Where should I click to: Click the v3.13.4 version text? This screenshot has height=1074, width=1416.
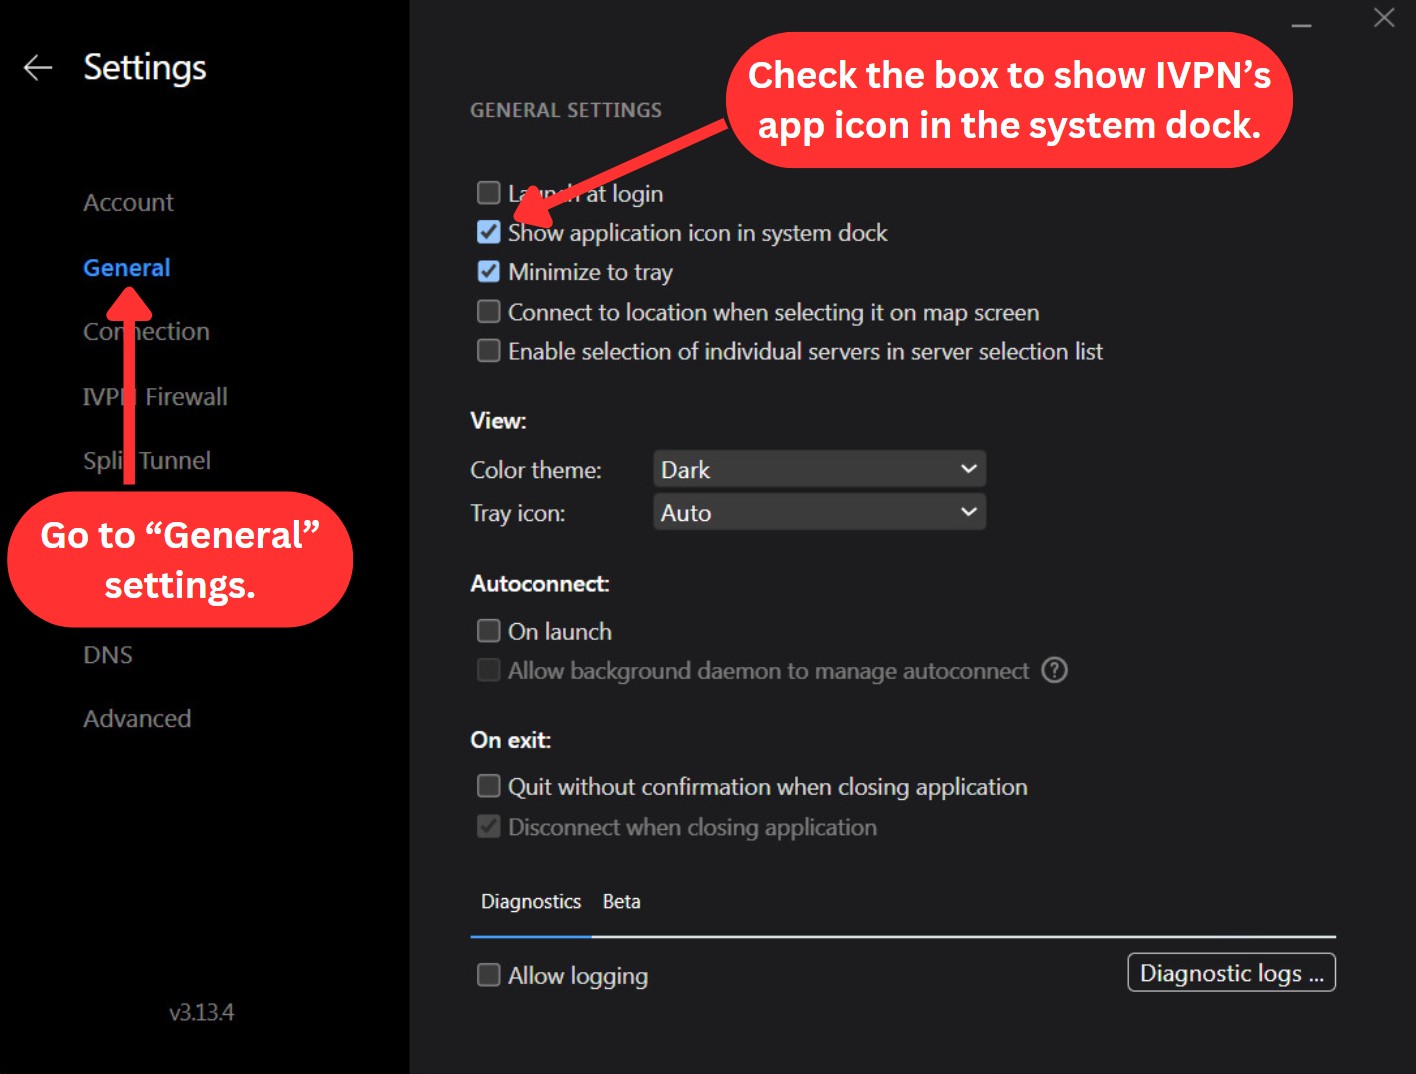201,1012
